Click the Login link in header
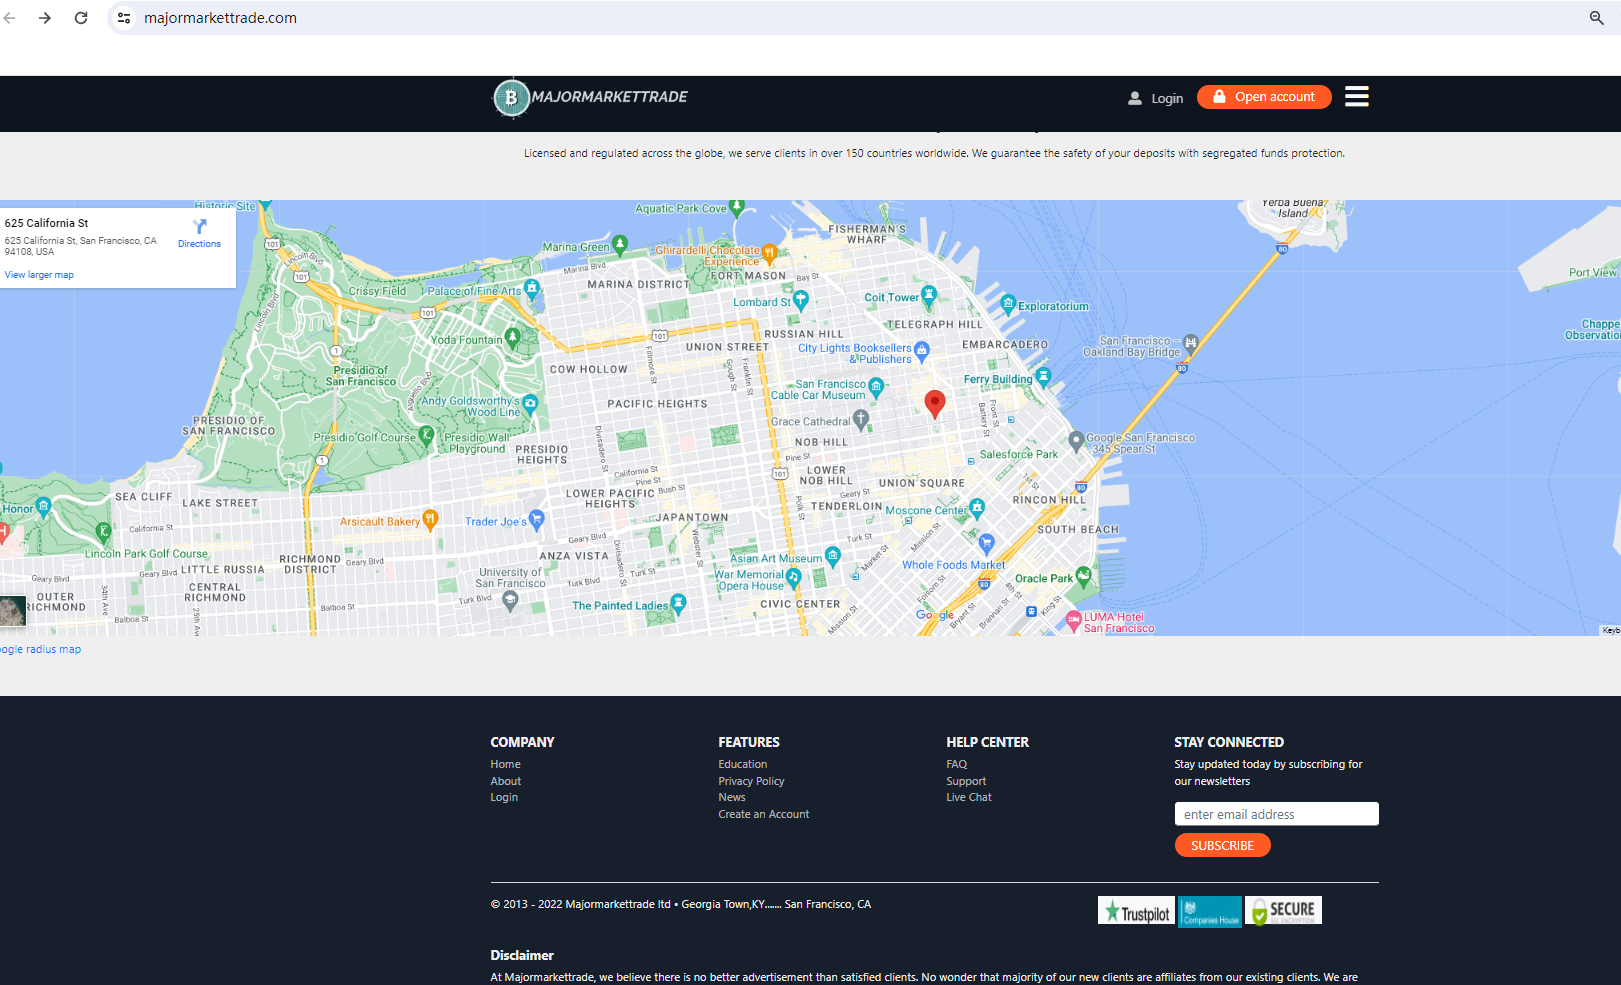Screen dimensions: 1621x985 tap(1166, 98)
